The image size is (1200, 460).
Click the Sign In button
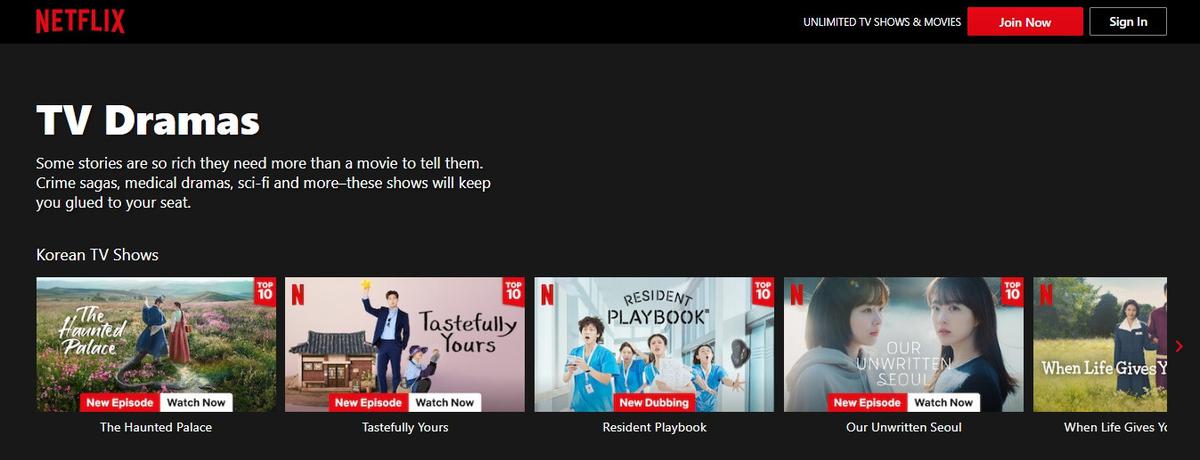(1128, 21)
